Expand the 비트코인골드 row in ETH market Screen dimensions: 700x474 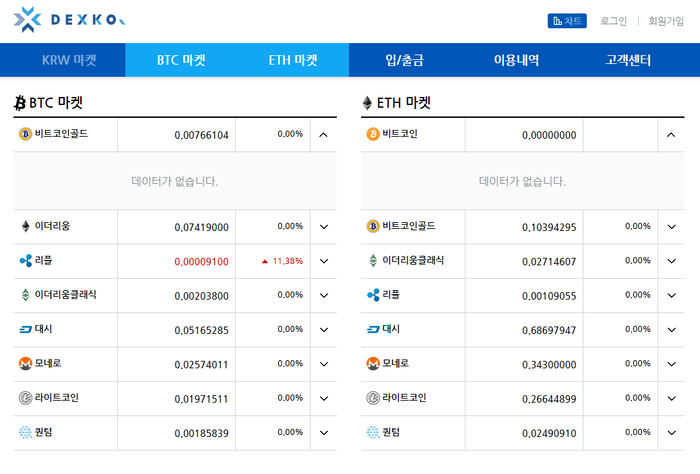(x=671, y=227)
